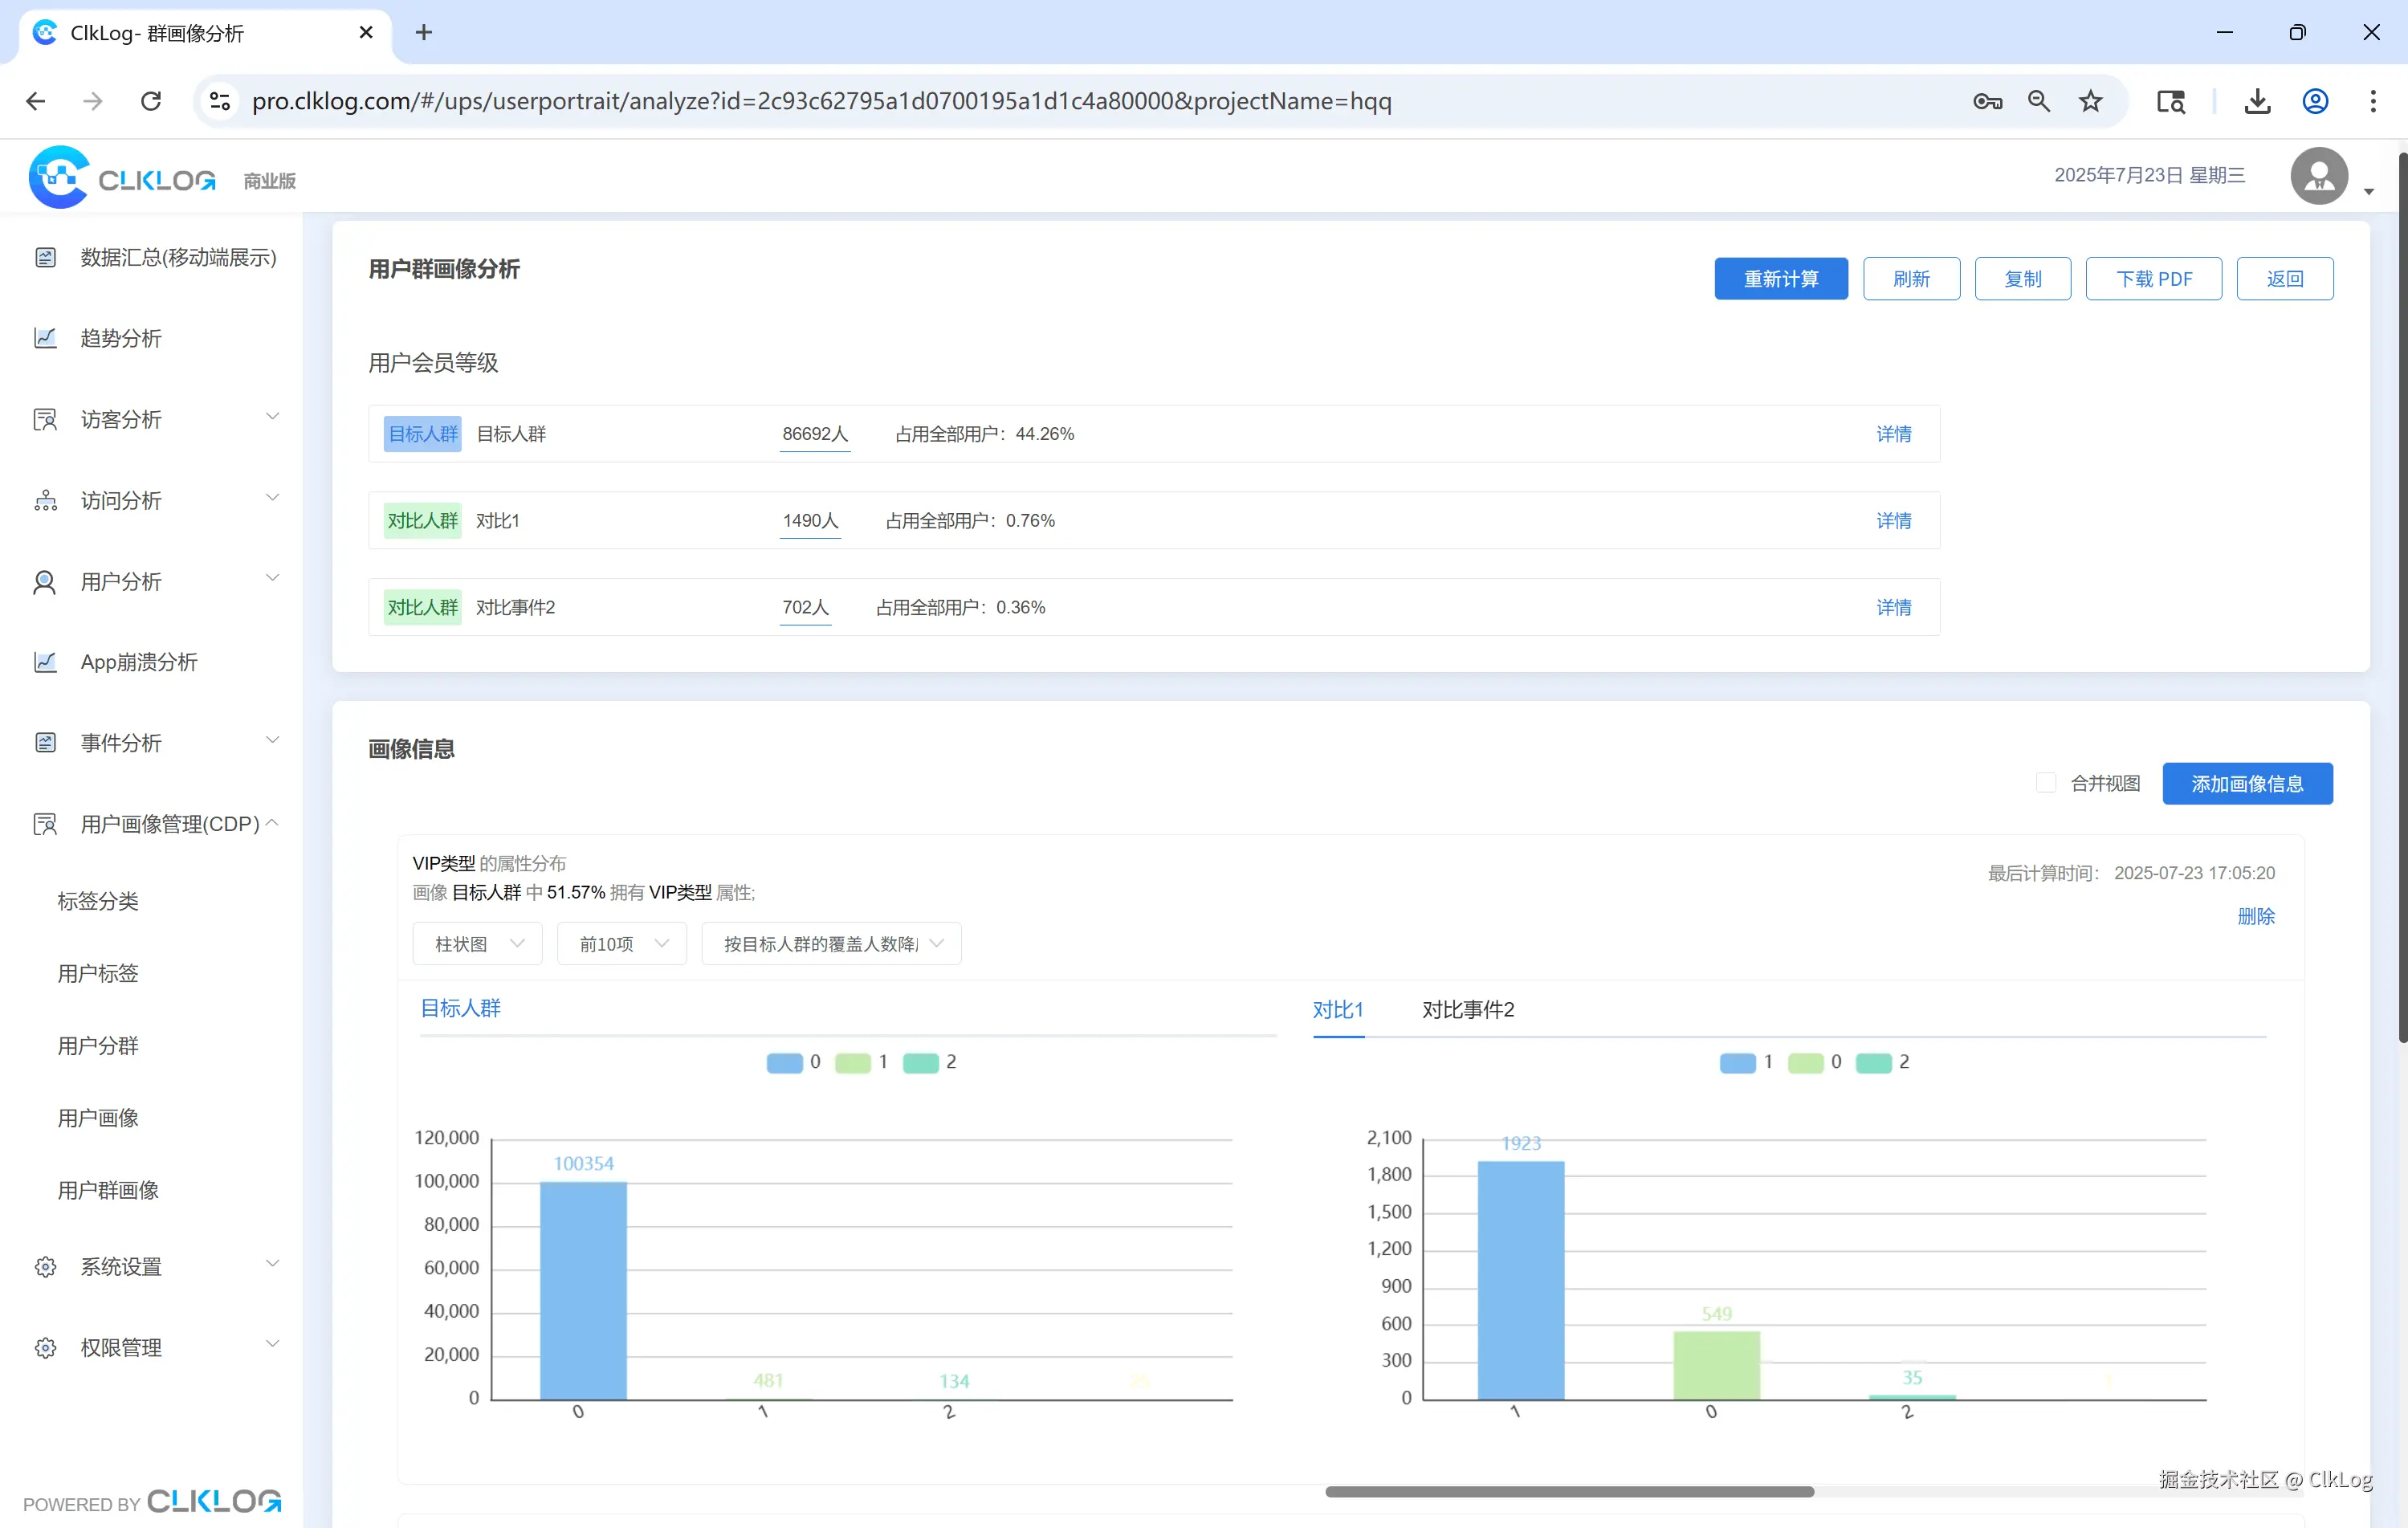
Task: Click the 重新计算 button
Action: pyautogui.click(x=1780, y=279)
